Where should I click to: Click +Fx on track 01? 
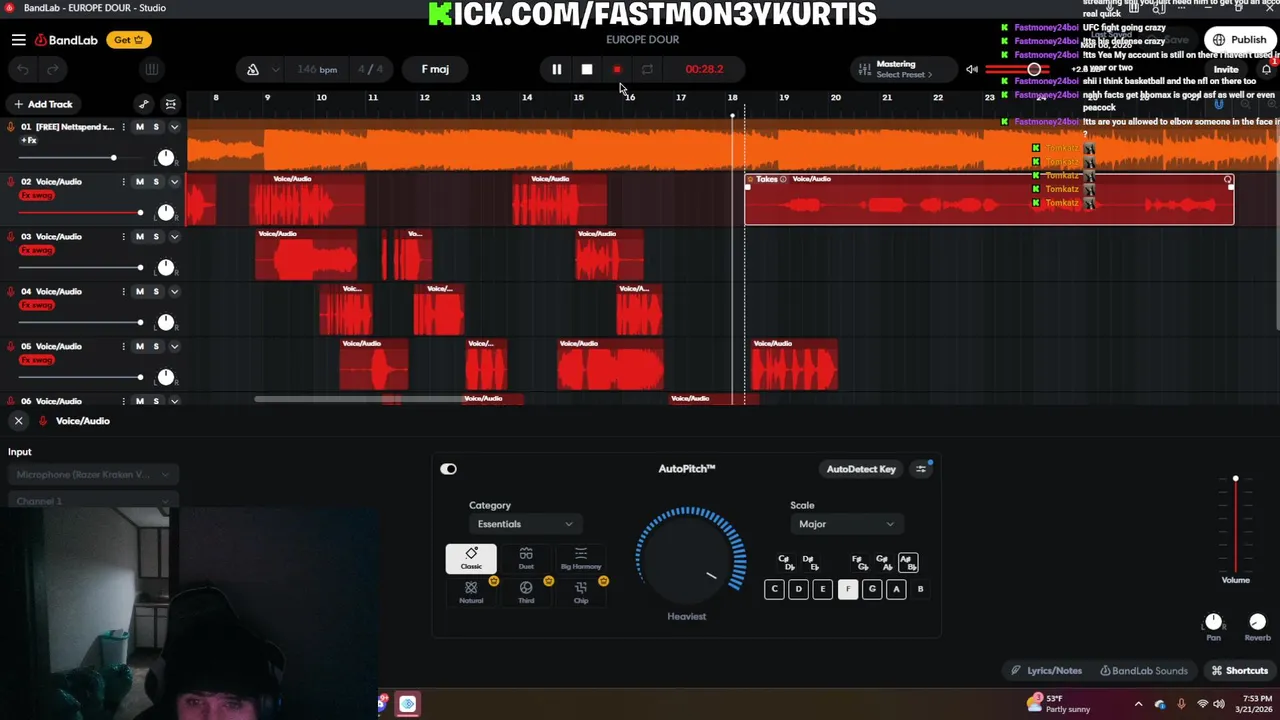tap(28, 140)
